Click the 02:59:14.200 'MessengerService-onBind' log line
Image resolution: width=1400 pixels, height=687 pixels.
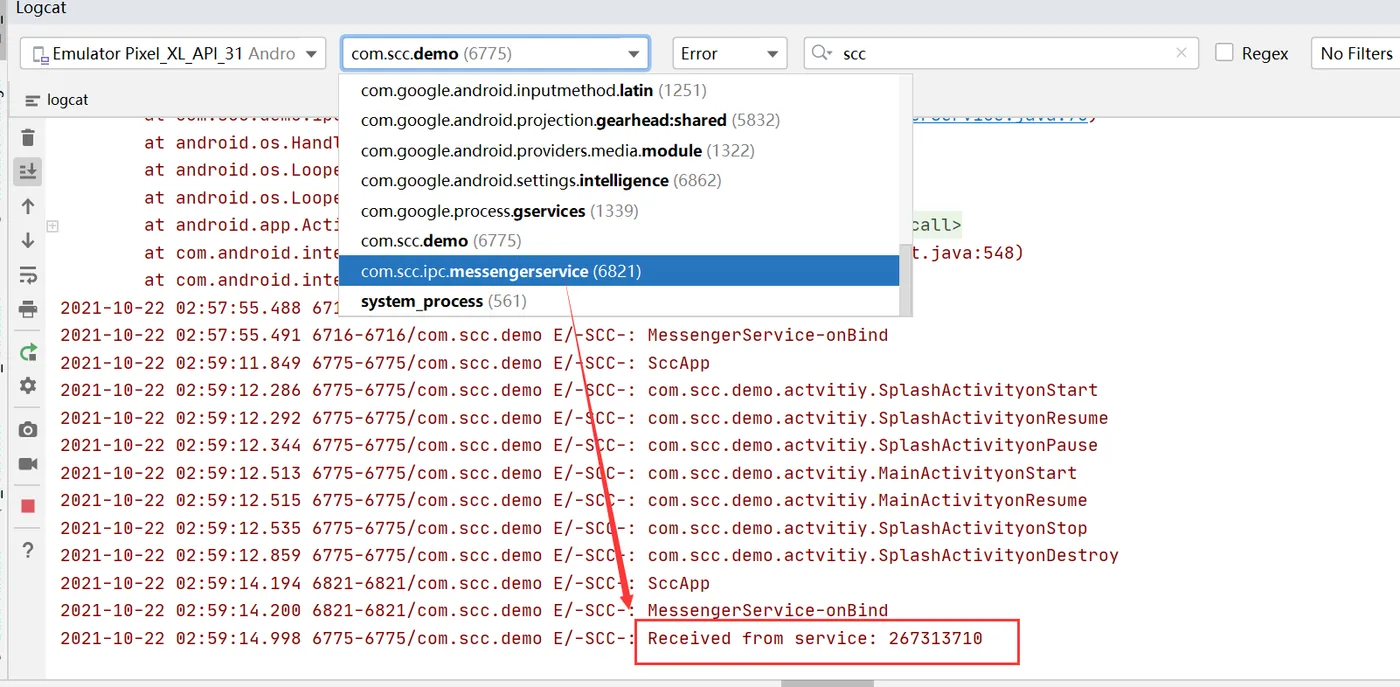pos(474,610)
